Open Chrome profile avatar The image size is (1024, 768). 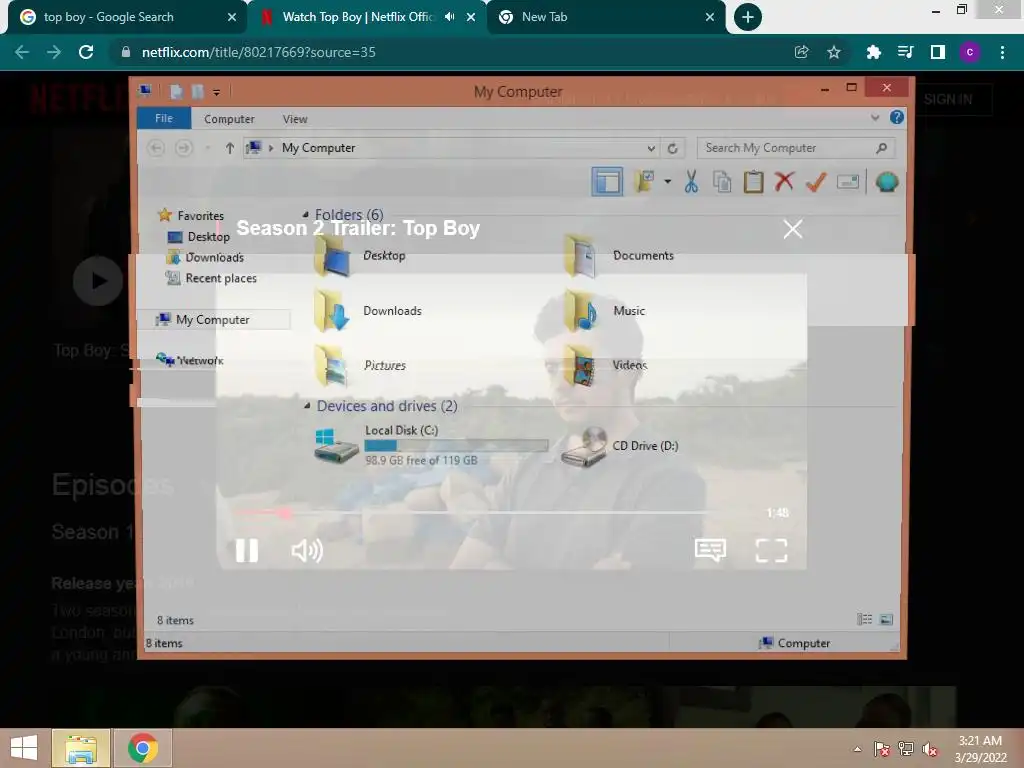(970, 52)
